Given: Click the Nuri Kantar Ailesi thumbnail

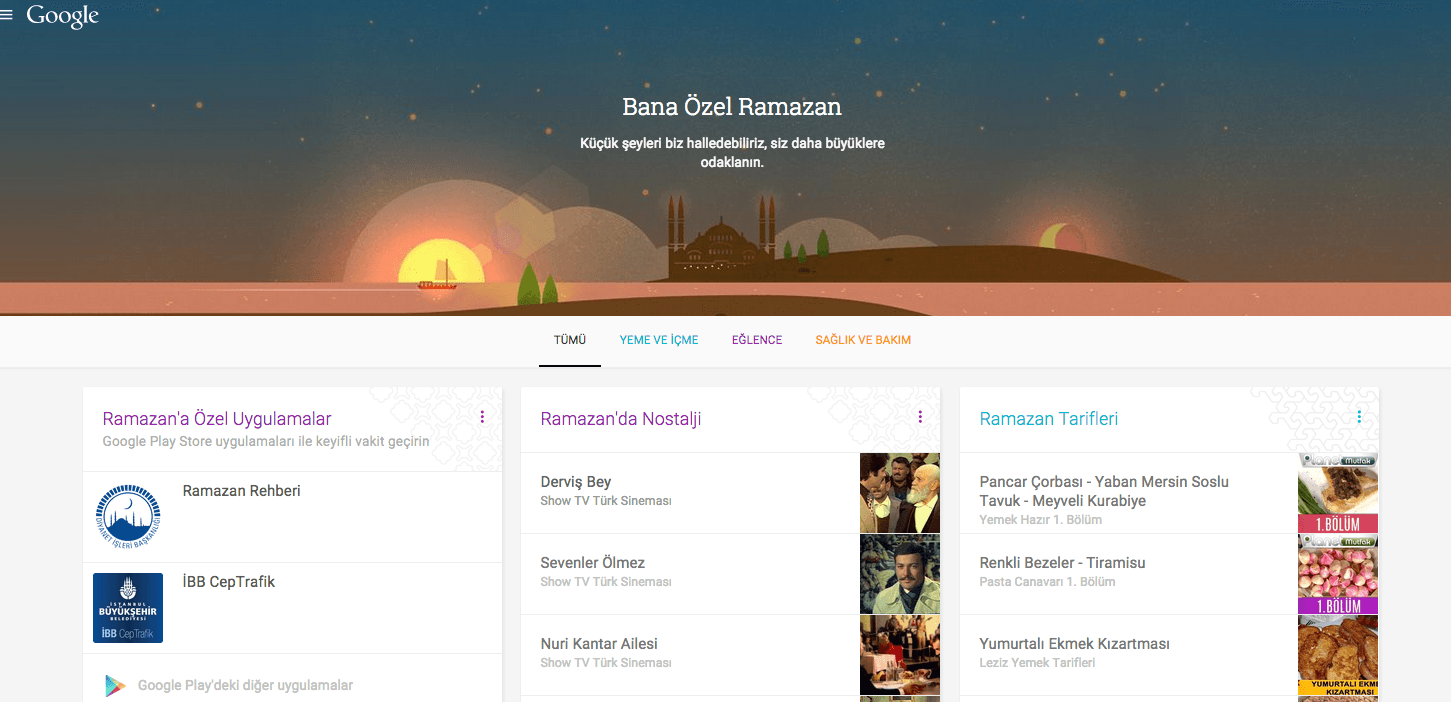Looking at the screenshot, I should coord(899,655).
